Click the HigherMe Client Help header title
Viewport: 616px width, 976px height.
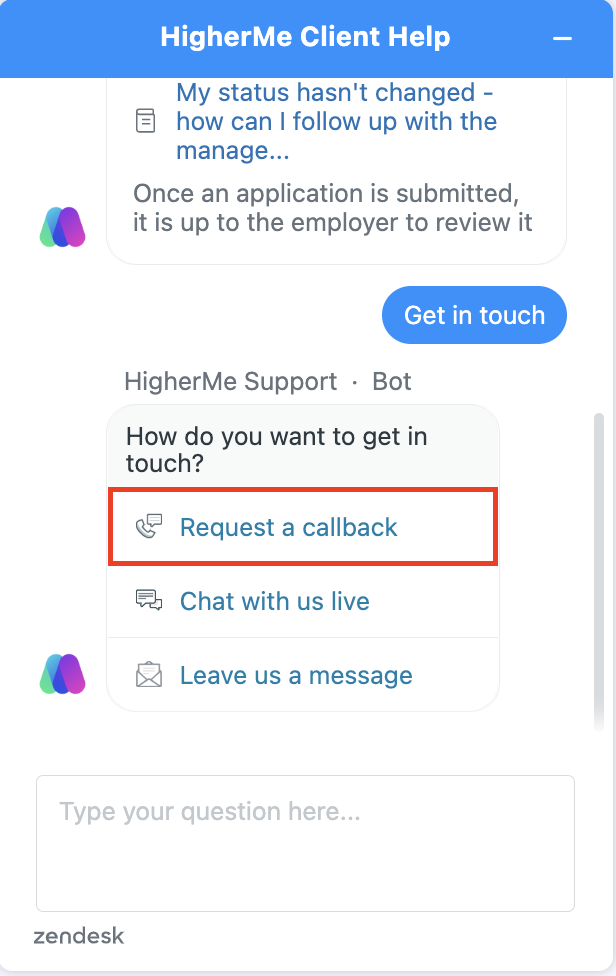(x=305, y=38)
